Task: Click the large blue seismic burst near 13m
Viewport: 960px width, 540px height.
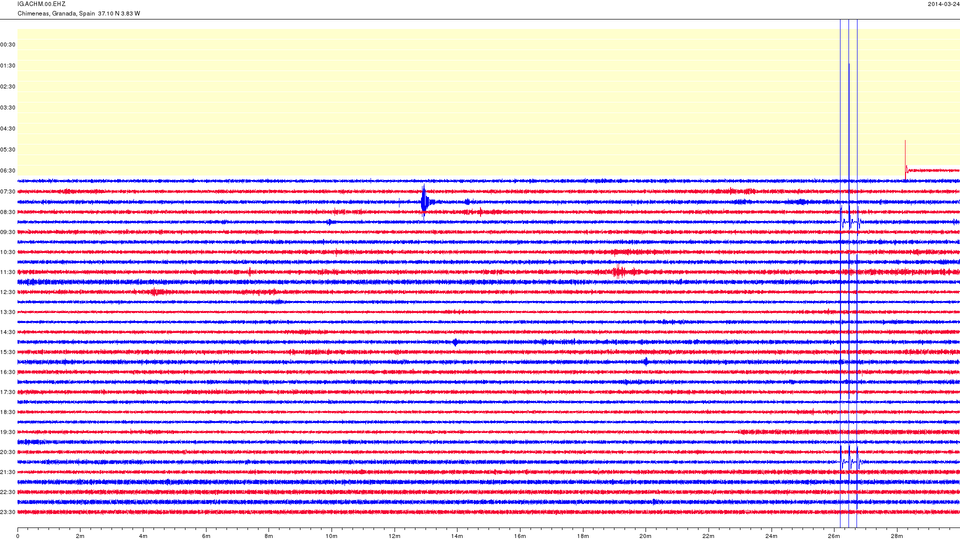Action: (x=425, y=201)
